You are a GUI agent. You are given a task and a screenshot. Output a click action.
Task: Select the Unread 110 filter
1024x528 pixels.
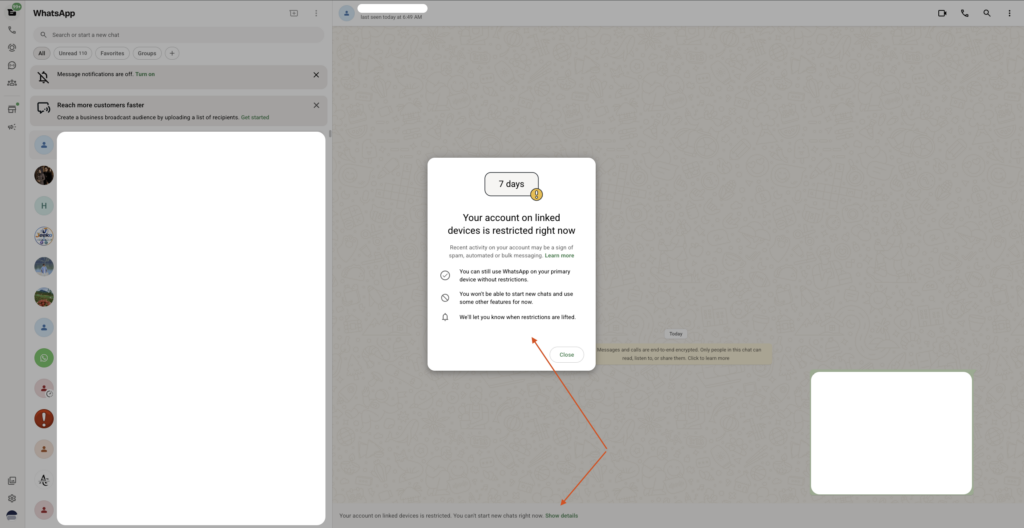[72, 54]
